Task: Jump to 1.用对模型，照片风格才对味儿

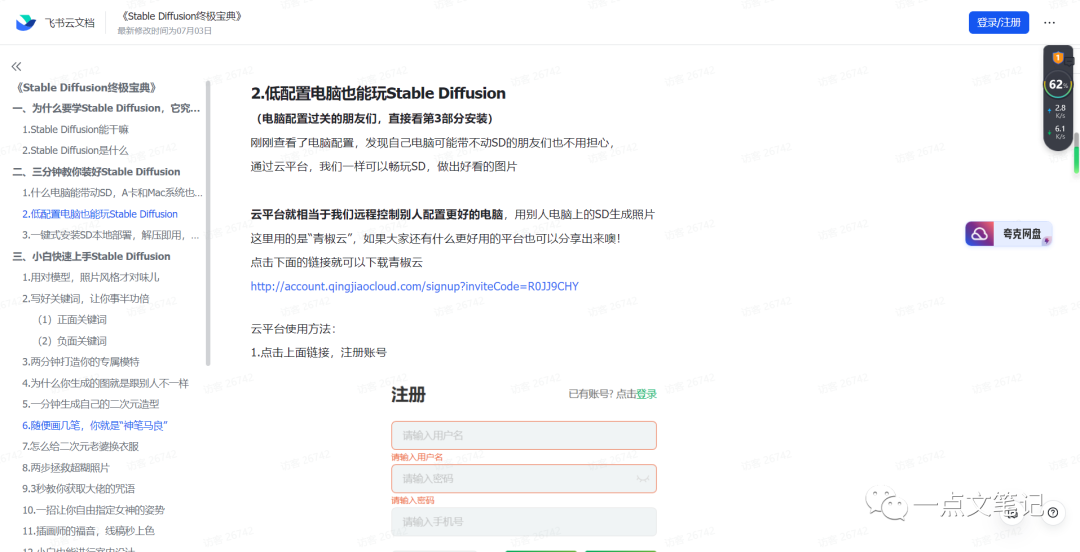Action: point(91,277)
